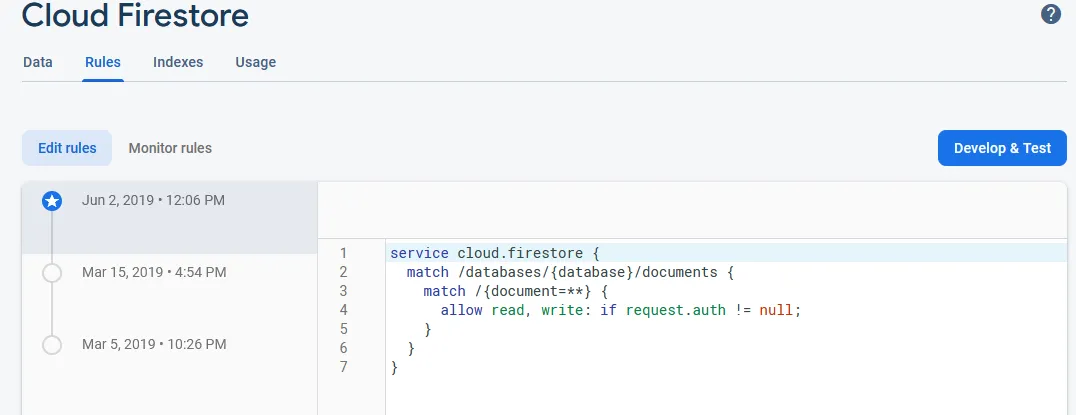The height and width of the screenshot is (415, 1076).
Task: Select the starred Jun 2, 2019 version marker
Action: [x=52, y=201]
